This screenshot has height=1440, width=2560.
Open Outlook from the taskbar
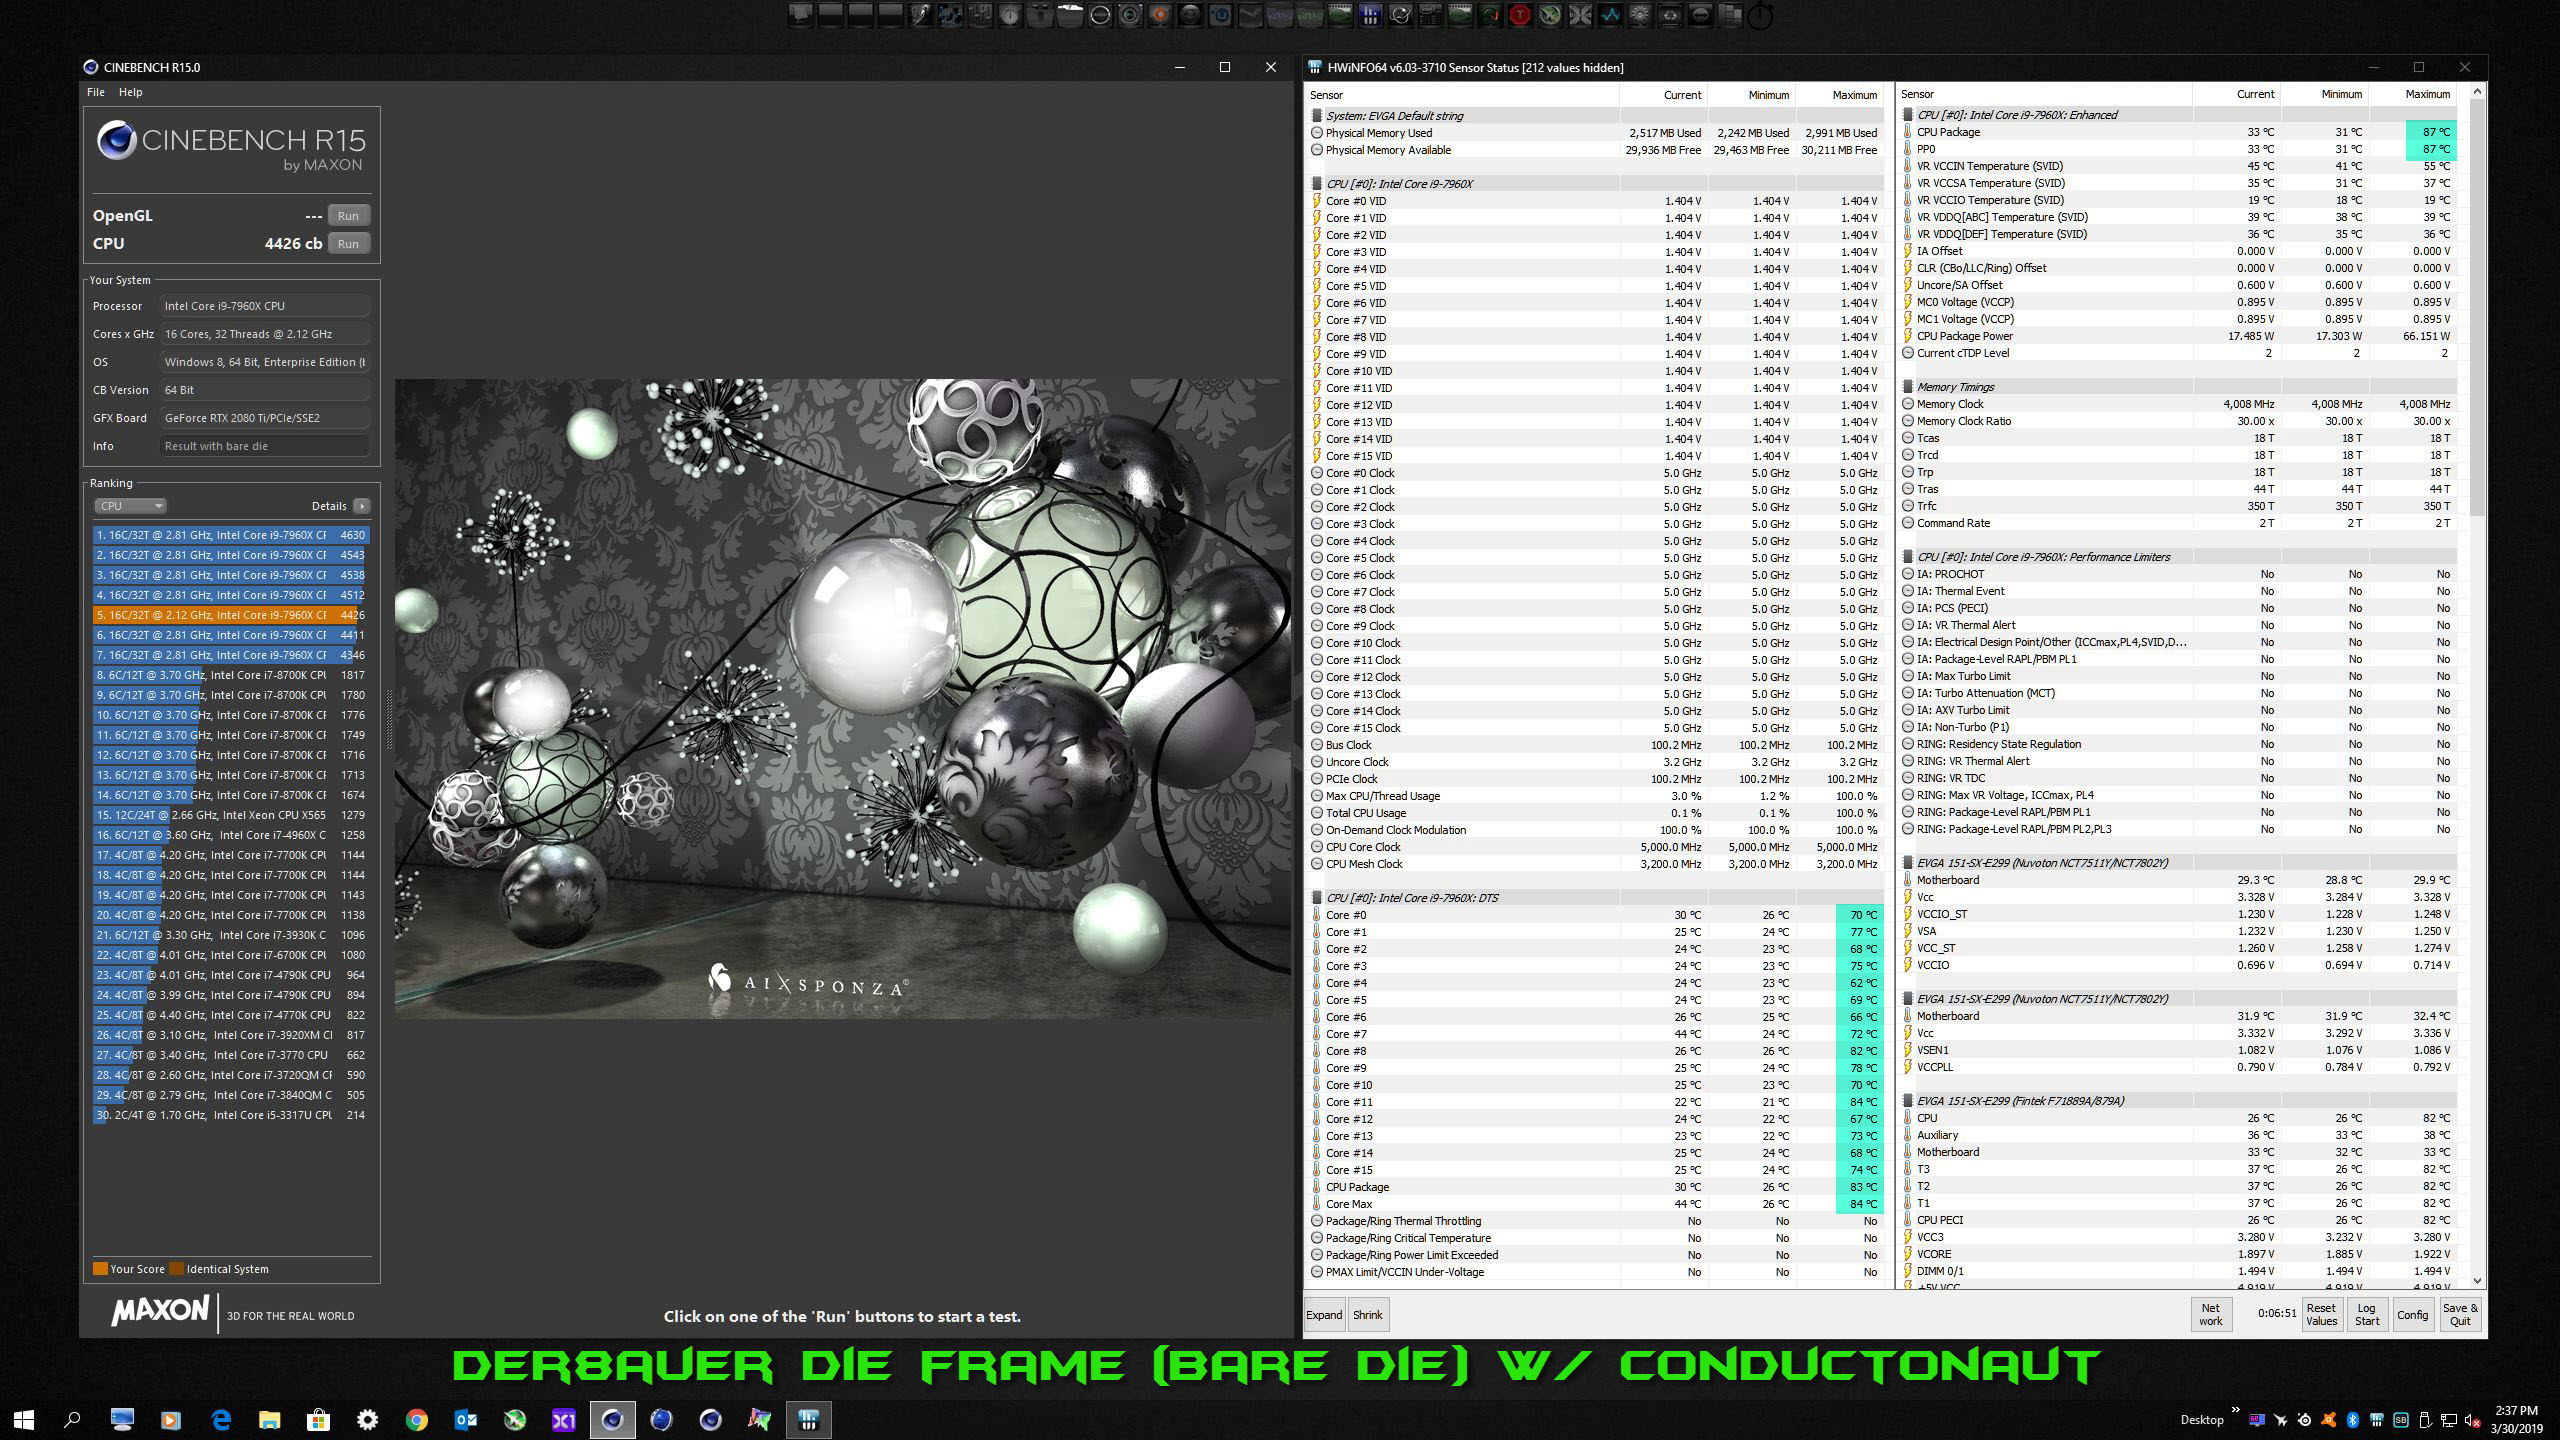(x=466, y=1419)
